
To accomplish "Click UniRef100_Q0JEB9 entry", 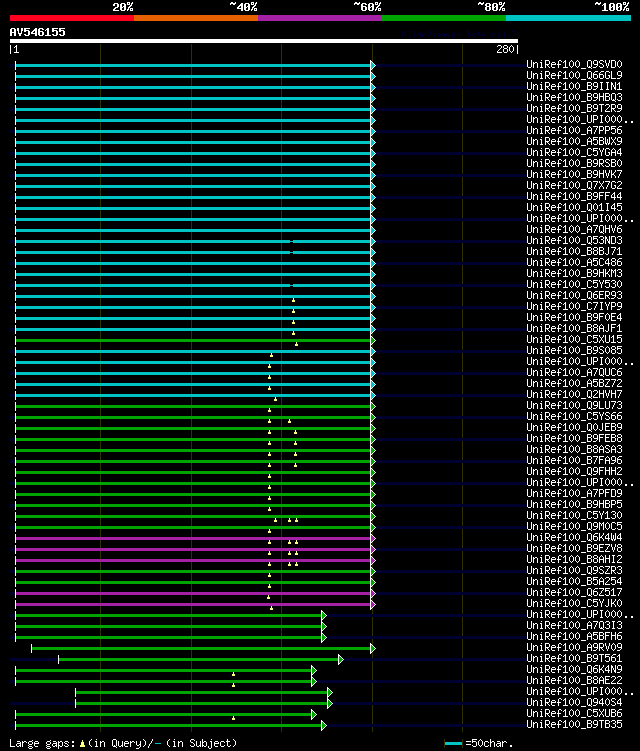I will click(x=574, y=428).
